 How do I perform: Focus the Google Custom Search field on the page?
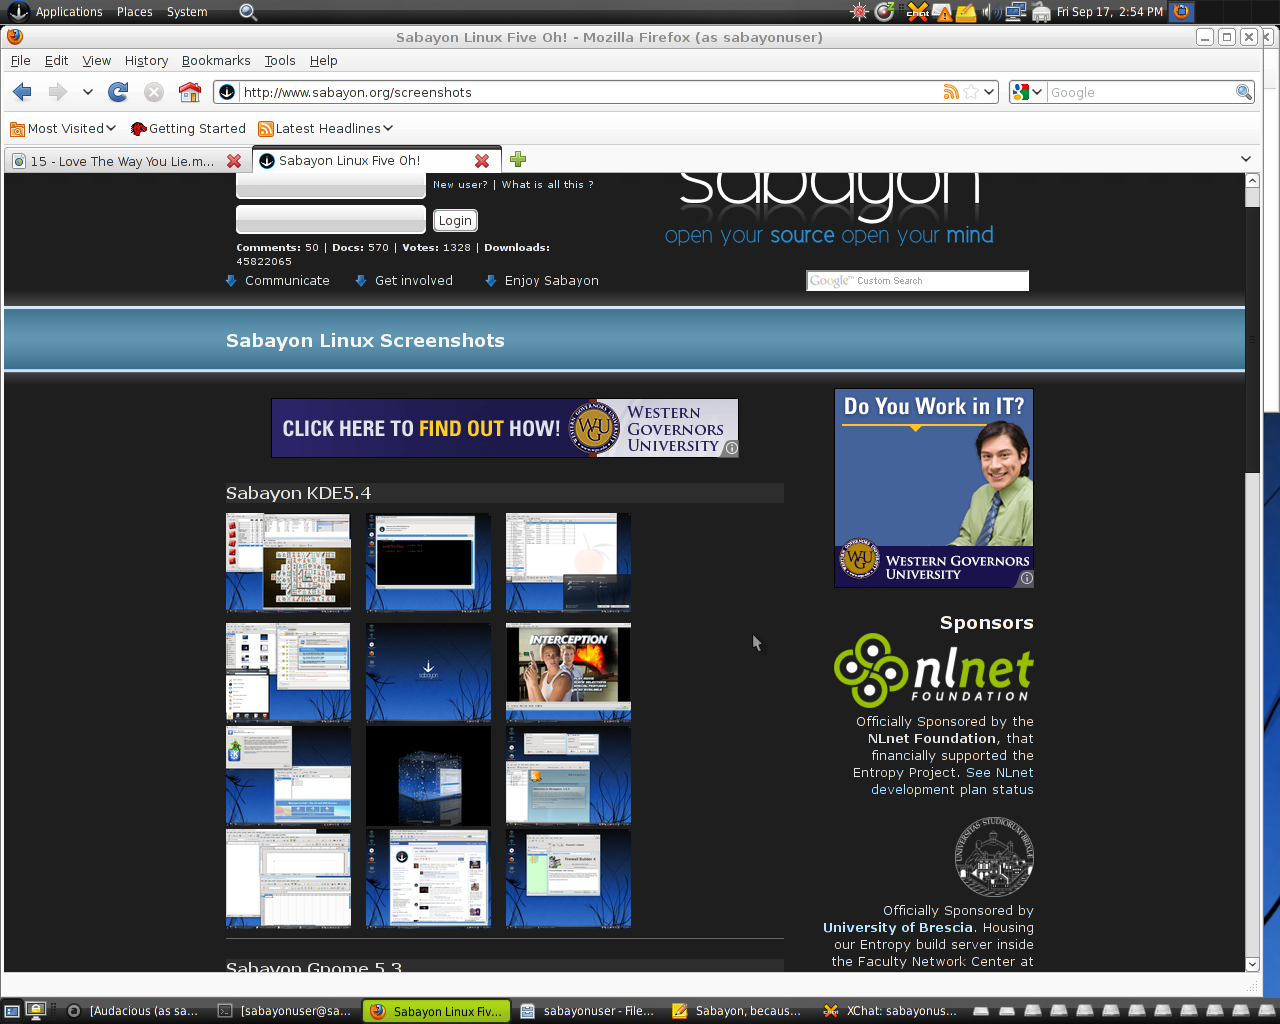tap(917, 281)
